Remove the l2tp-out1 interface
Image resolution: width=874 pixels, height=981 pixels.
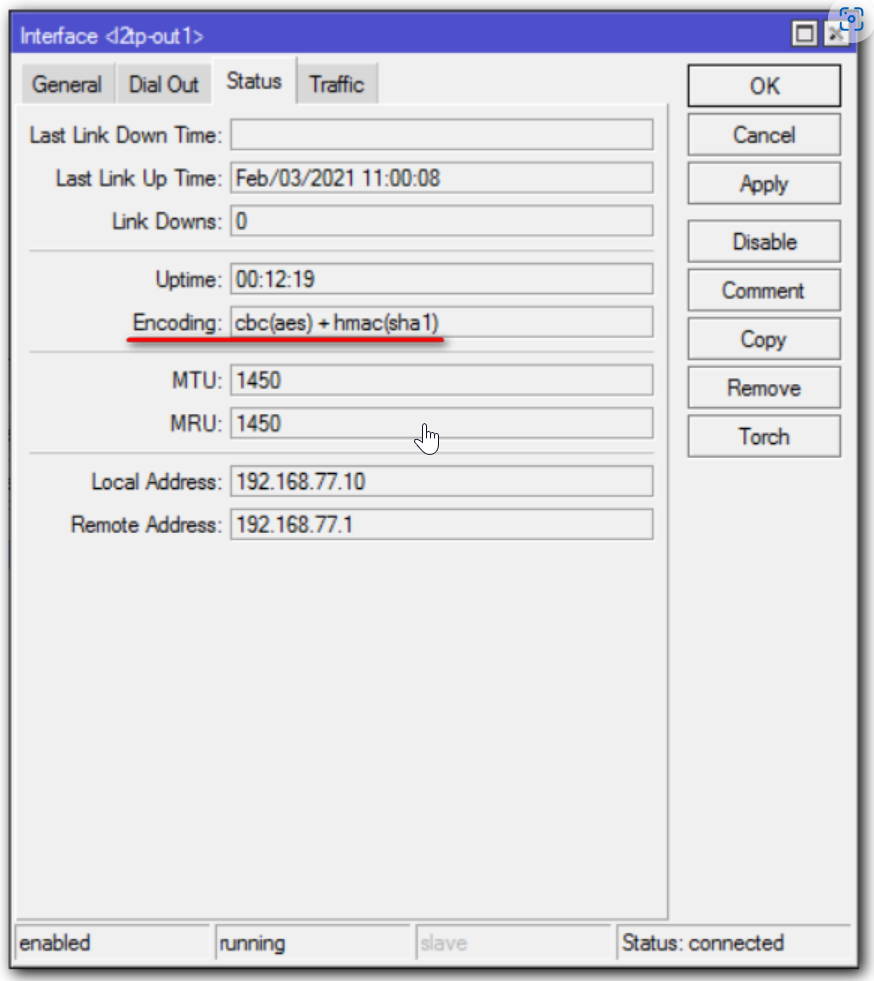coord(764,388)
